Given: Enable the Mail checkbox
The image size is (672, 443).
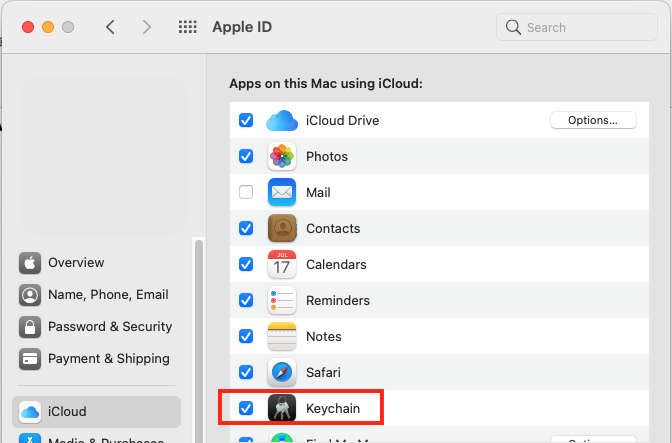Looking at the screenshot, I should coord(246,192).
